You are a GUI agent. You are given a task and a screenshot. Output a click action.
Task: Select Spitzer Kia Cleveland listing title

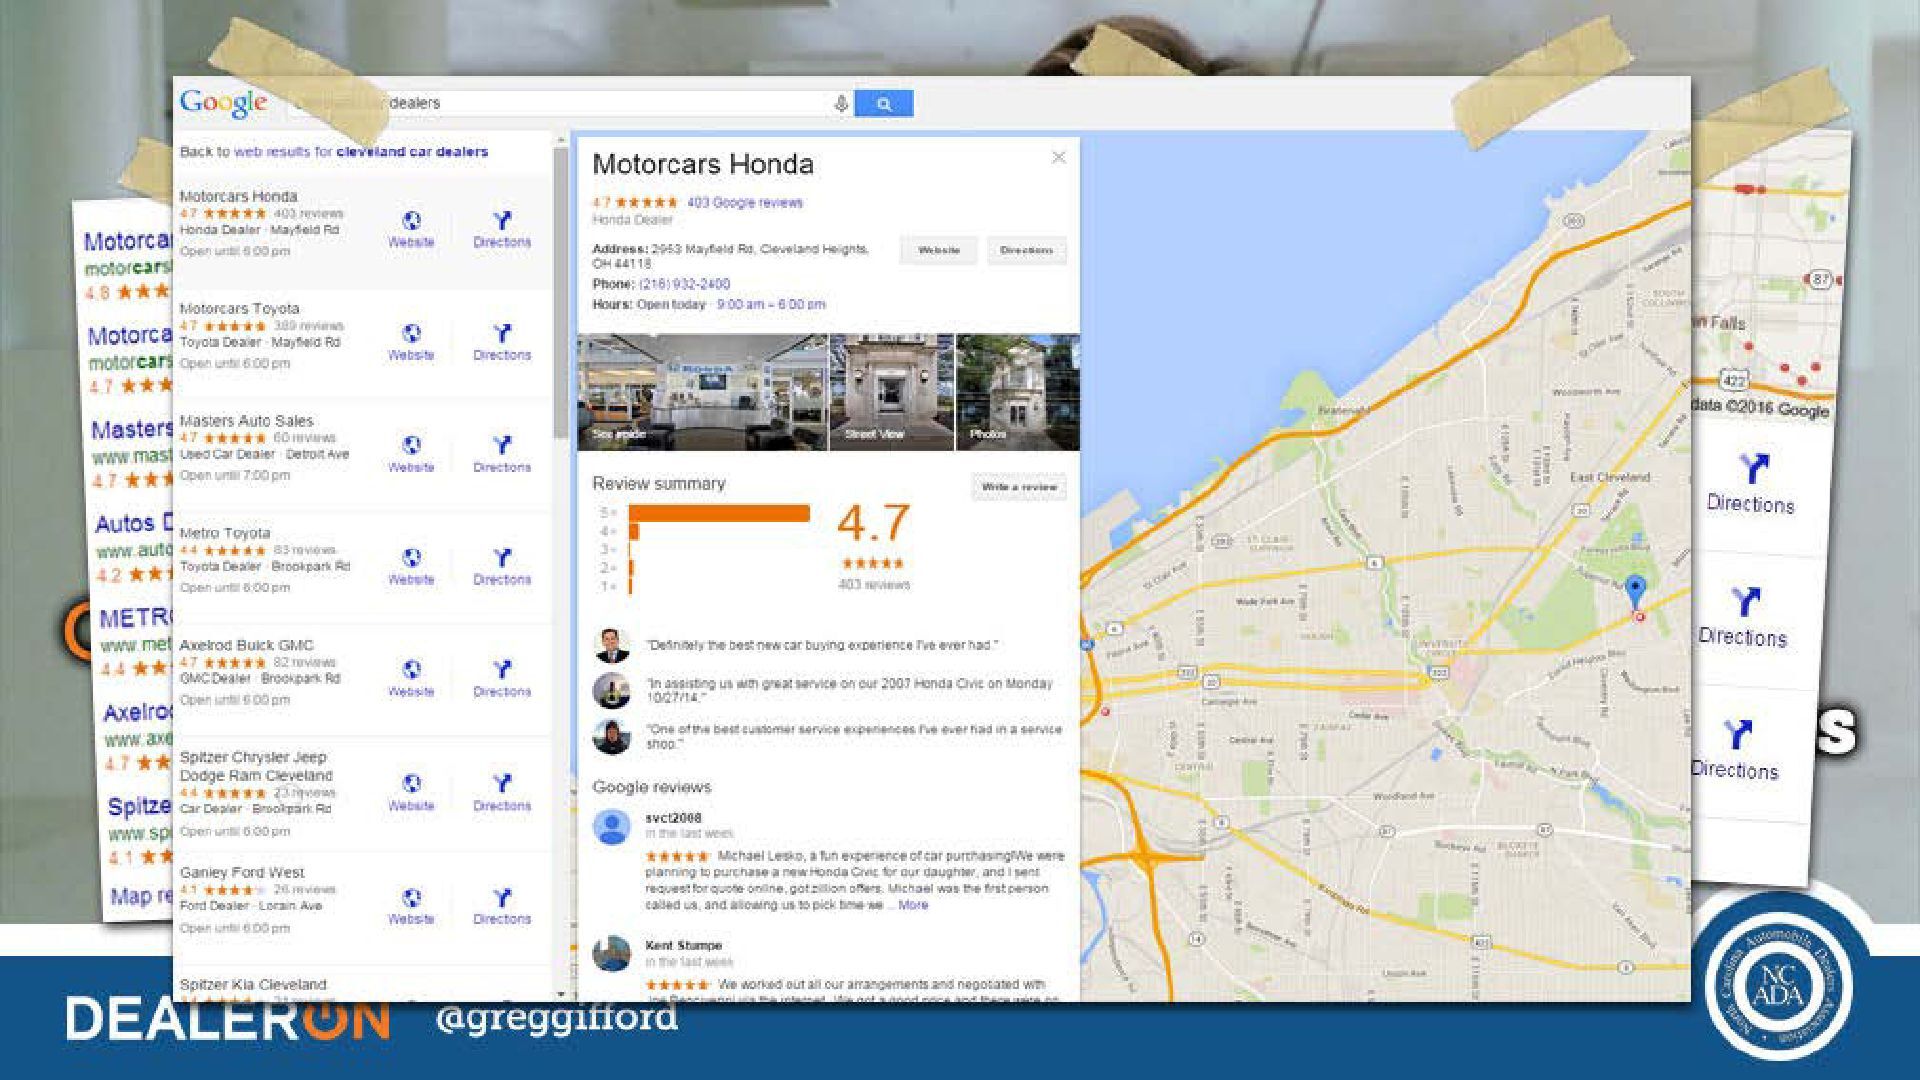(x=253, y=985)
